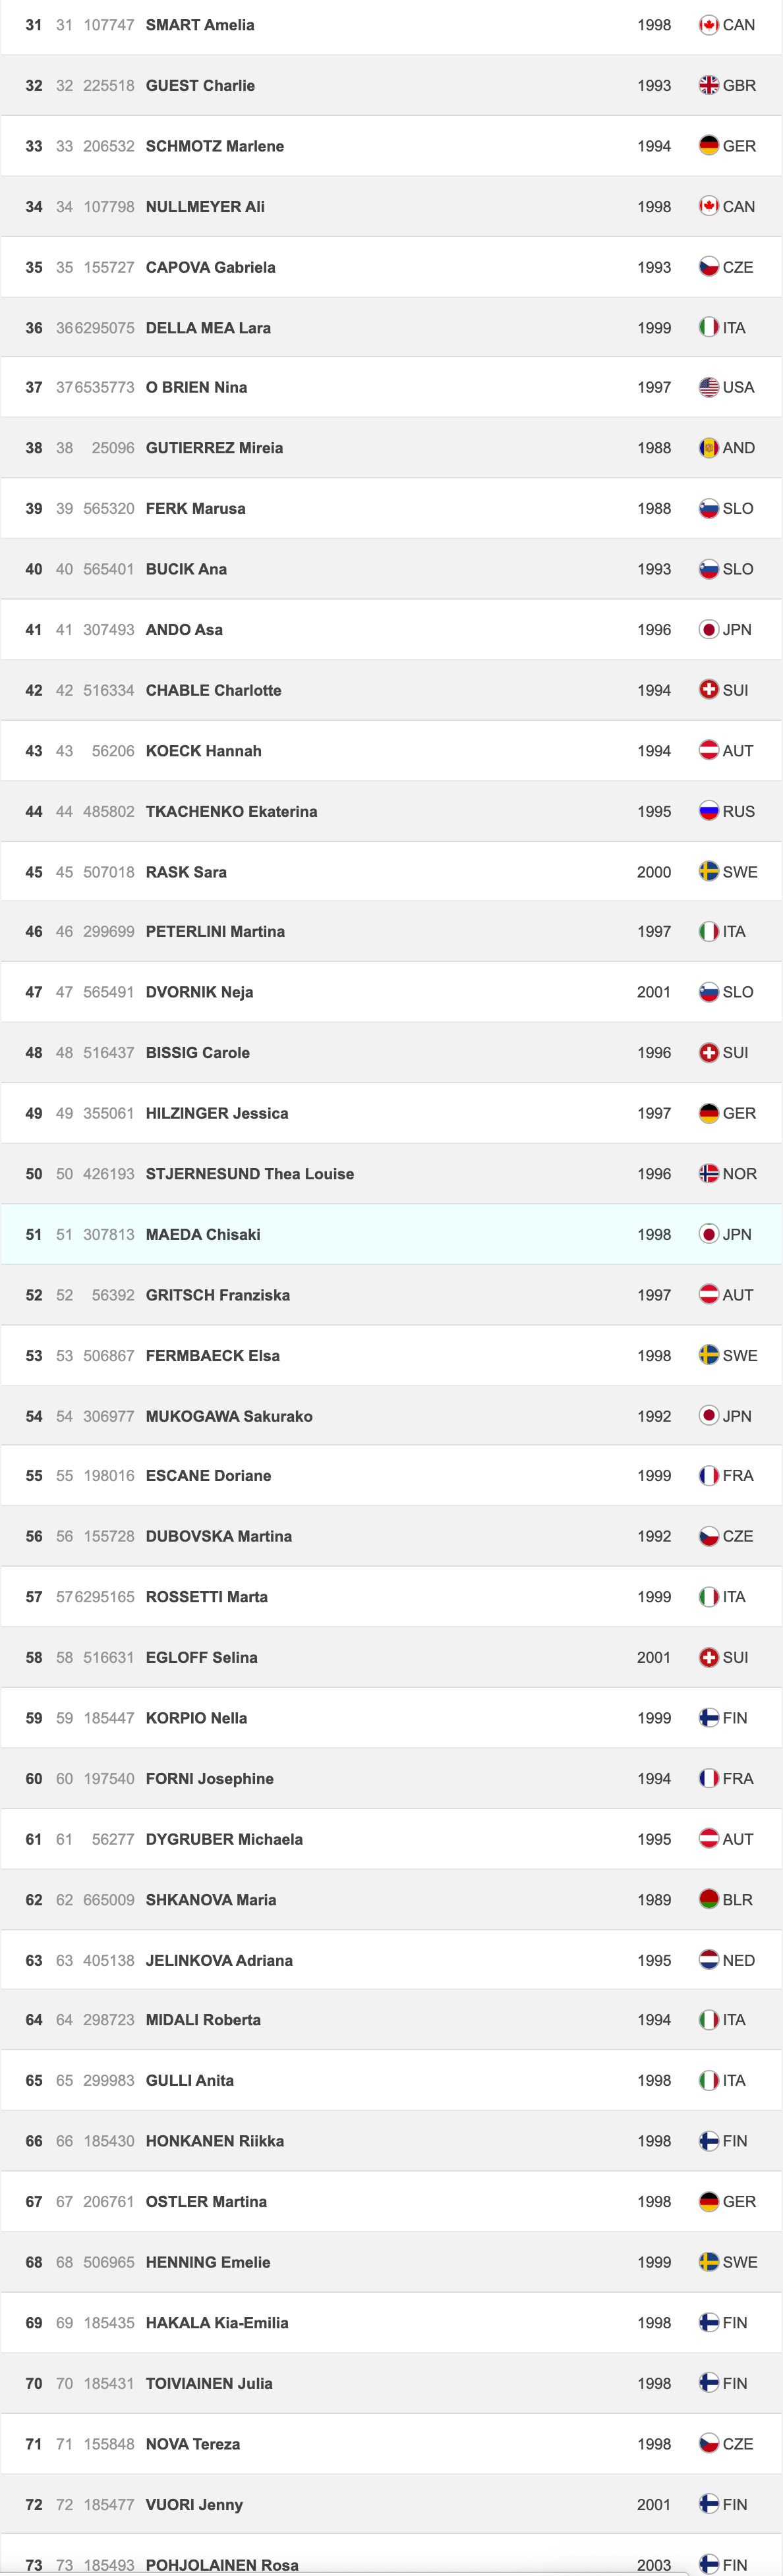Open RASK Sara's athlete page
Image resolution: width=783 pixels, height=2576 pixels.
pos(186,872)
